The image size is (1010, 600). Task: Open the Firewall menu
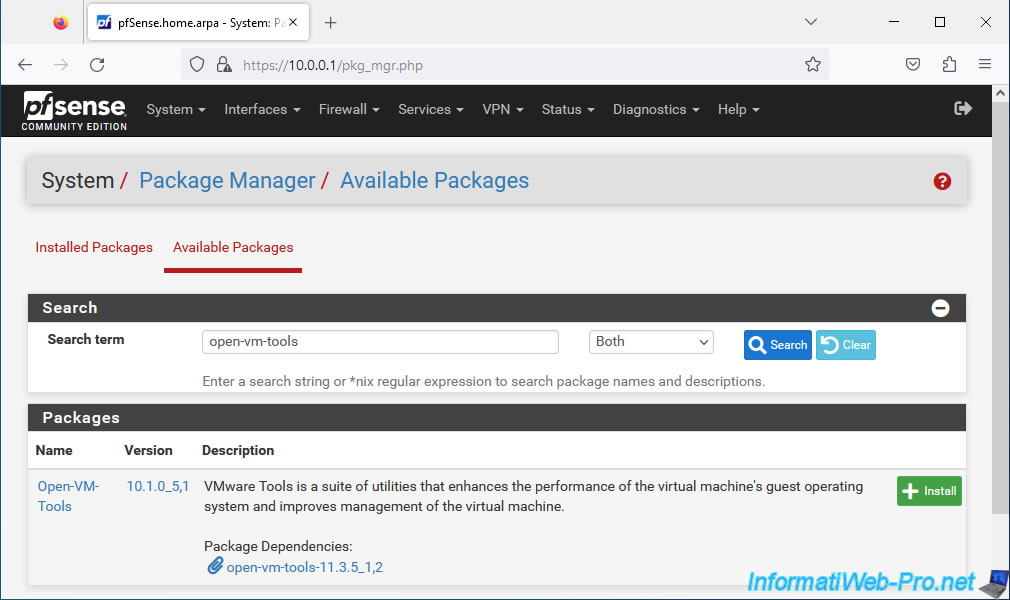tap(349, 110)
